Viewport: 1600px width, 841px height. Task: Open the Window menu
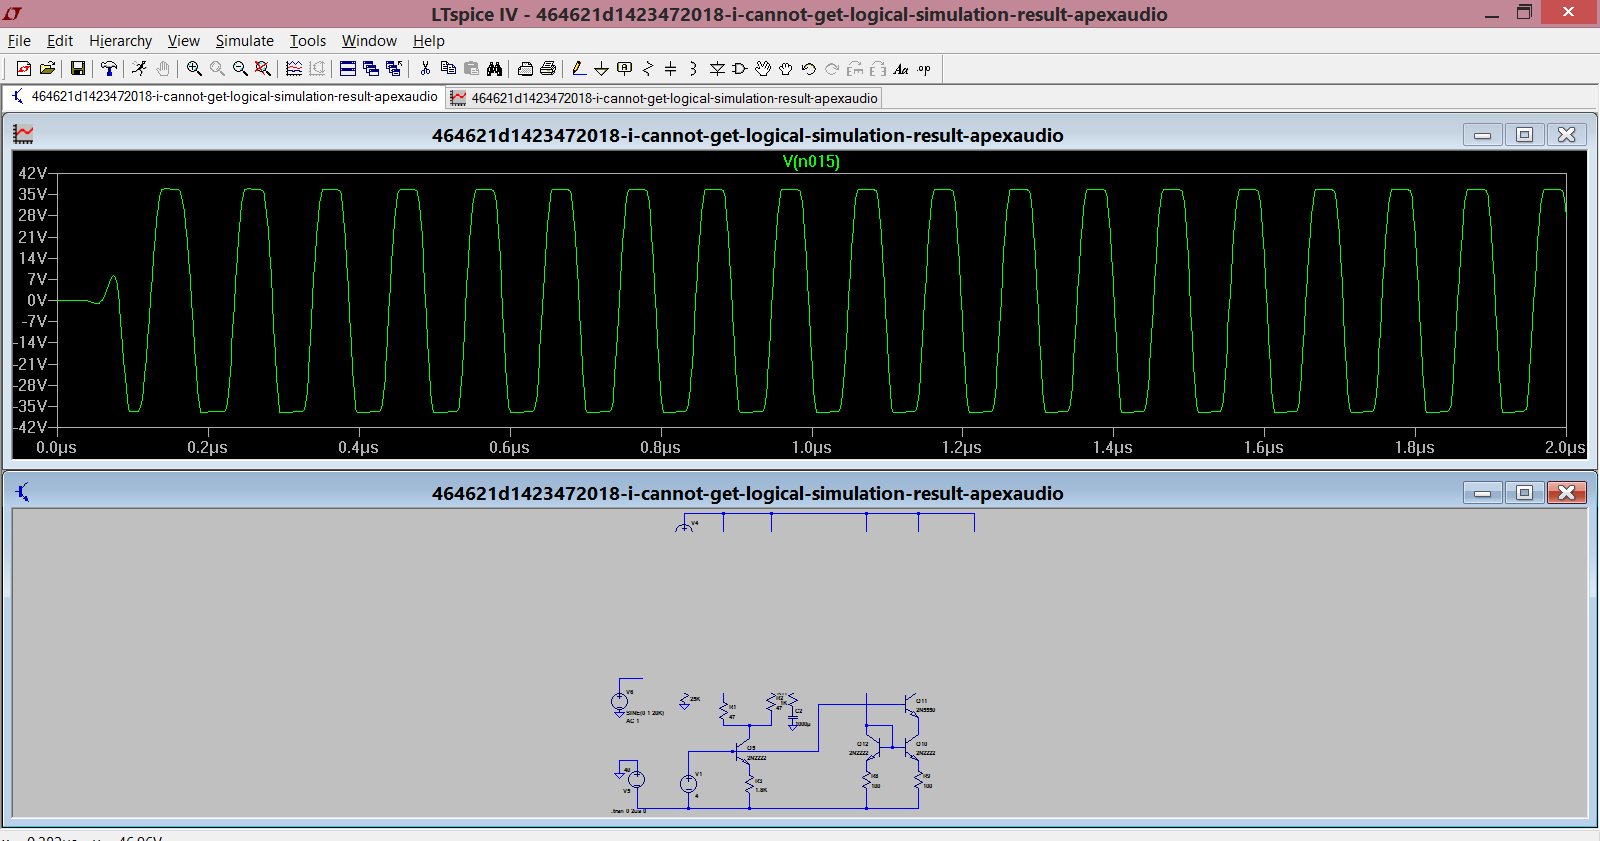[369, 41]
